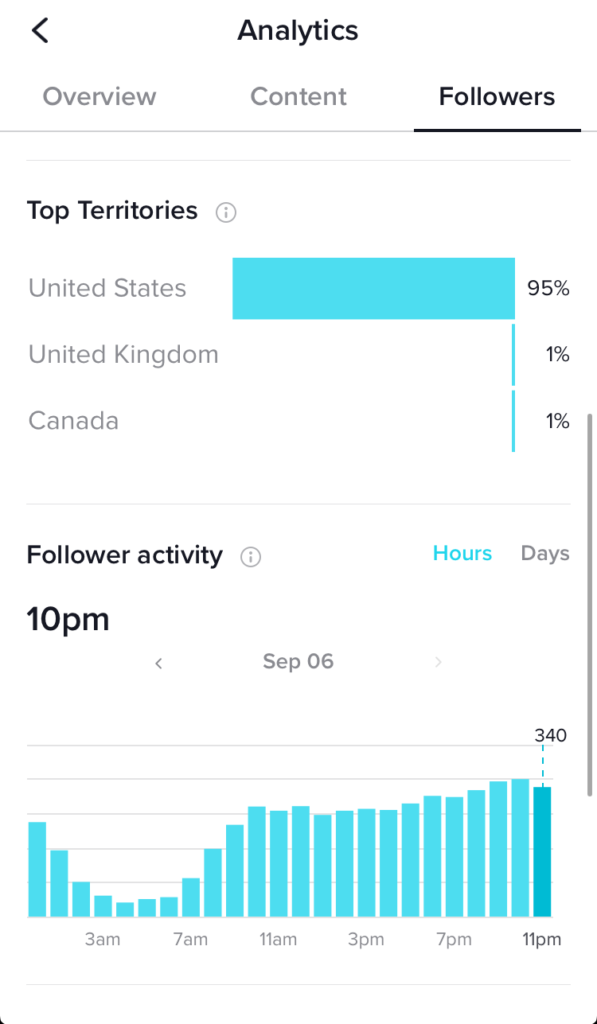597x1024 pixels.
Task: Click the United Kingdom territory row
Action: 298,355
